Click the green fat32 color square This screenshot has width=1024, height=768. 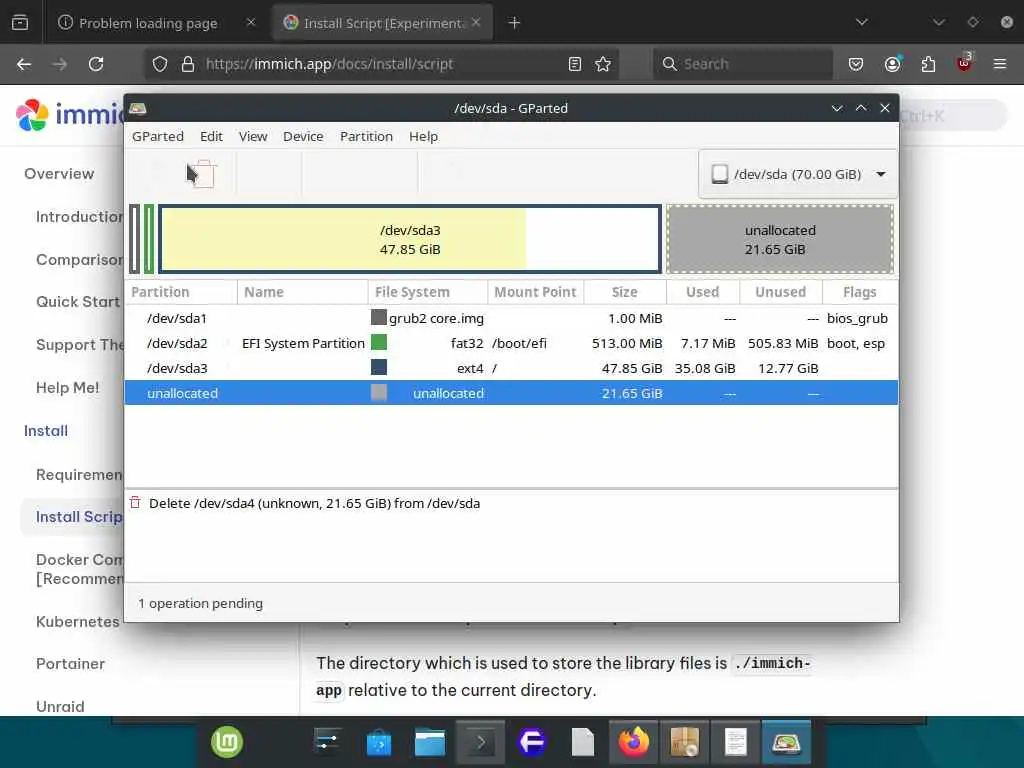(379, 342)
